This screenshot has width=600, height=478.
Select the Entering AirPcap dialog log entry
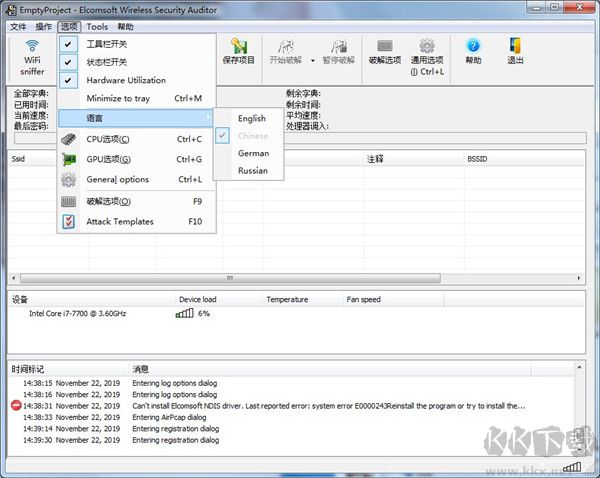point(291,417)
